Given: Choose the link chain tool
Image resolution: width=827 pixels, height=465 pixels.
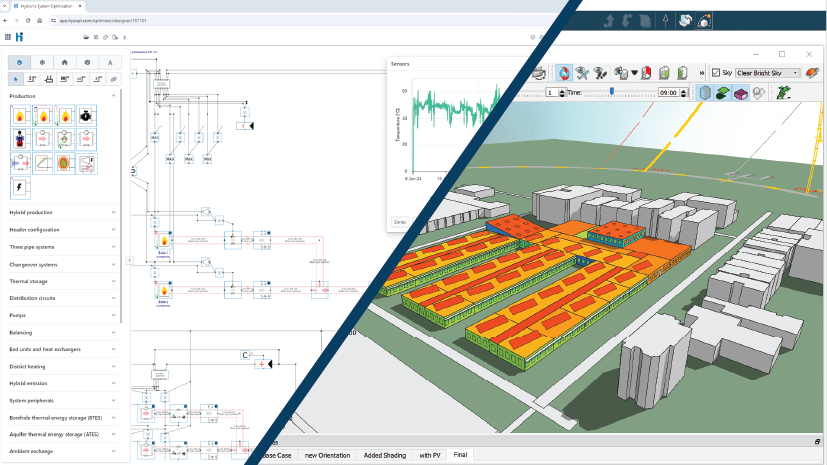Looking at the screenshot, I should 113,79.
